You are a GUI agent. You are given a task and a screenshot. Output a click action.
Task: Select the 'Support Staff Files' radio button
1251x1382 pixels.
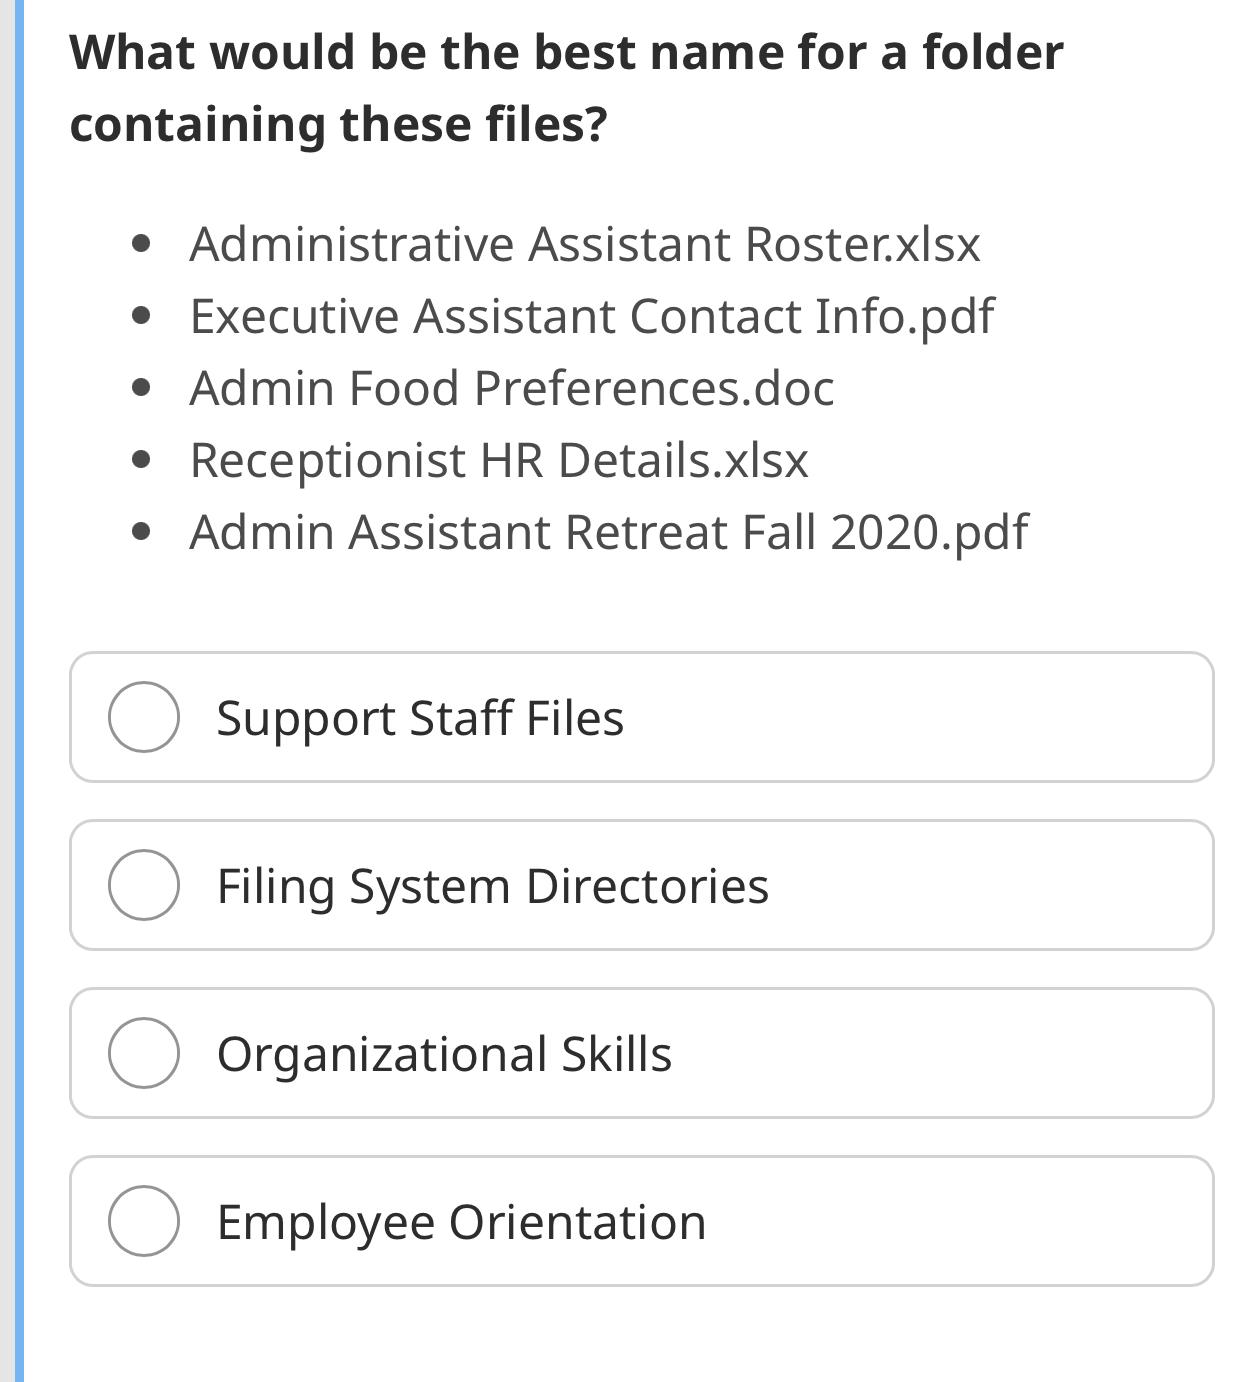point(144,716)
